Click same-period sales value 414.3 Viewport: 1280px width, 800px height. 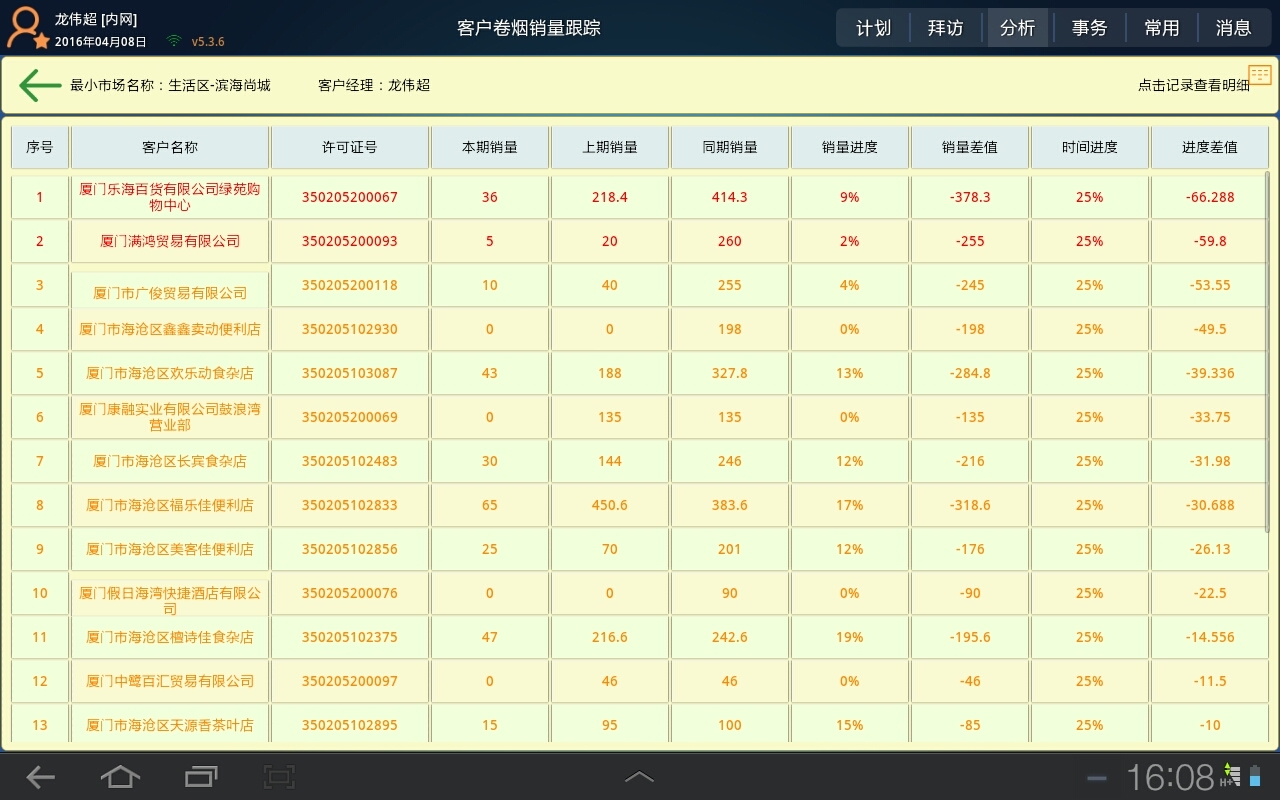pyautogui.click(x=730, y=197)
